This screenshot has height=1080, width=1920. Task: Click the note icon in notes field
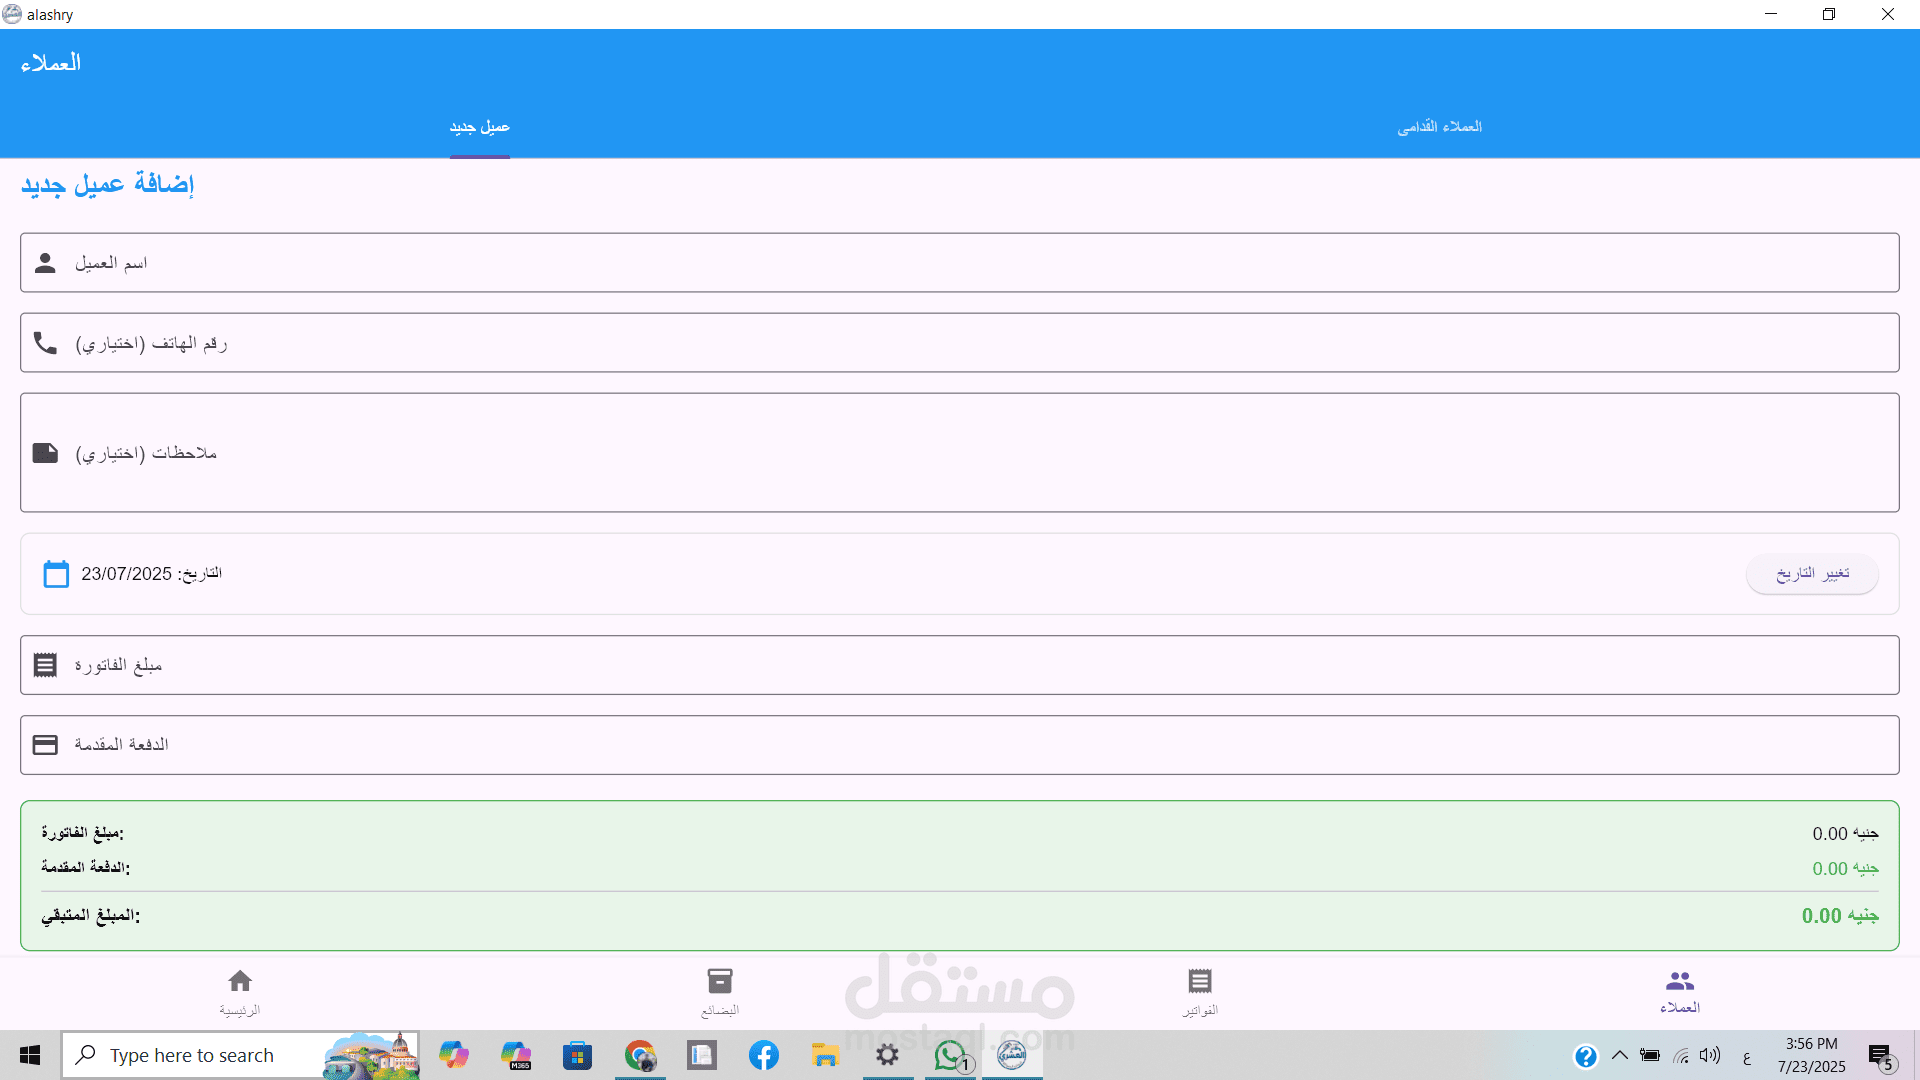pos(45,453)
